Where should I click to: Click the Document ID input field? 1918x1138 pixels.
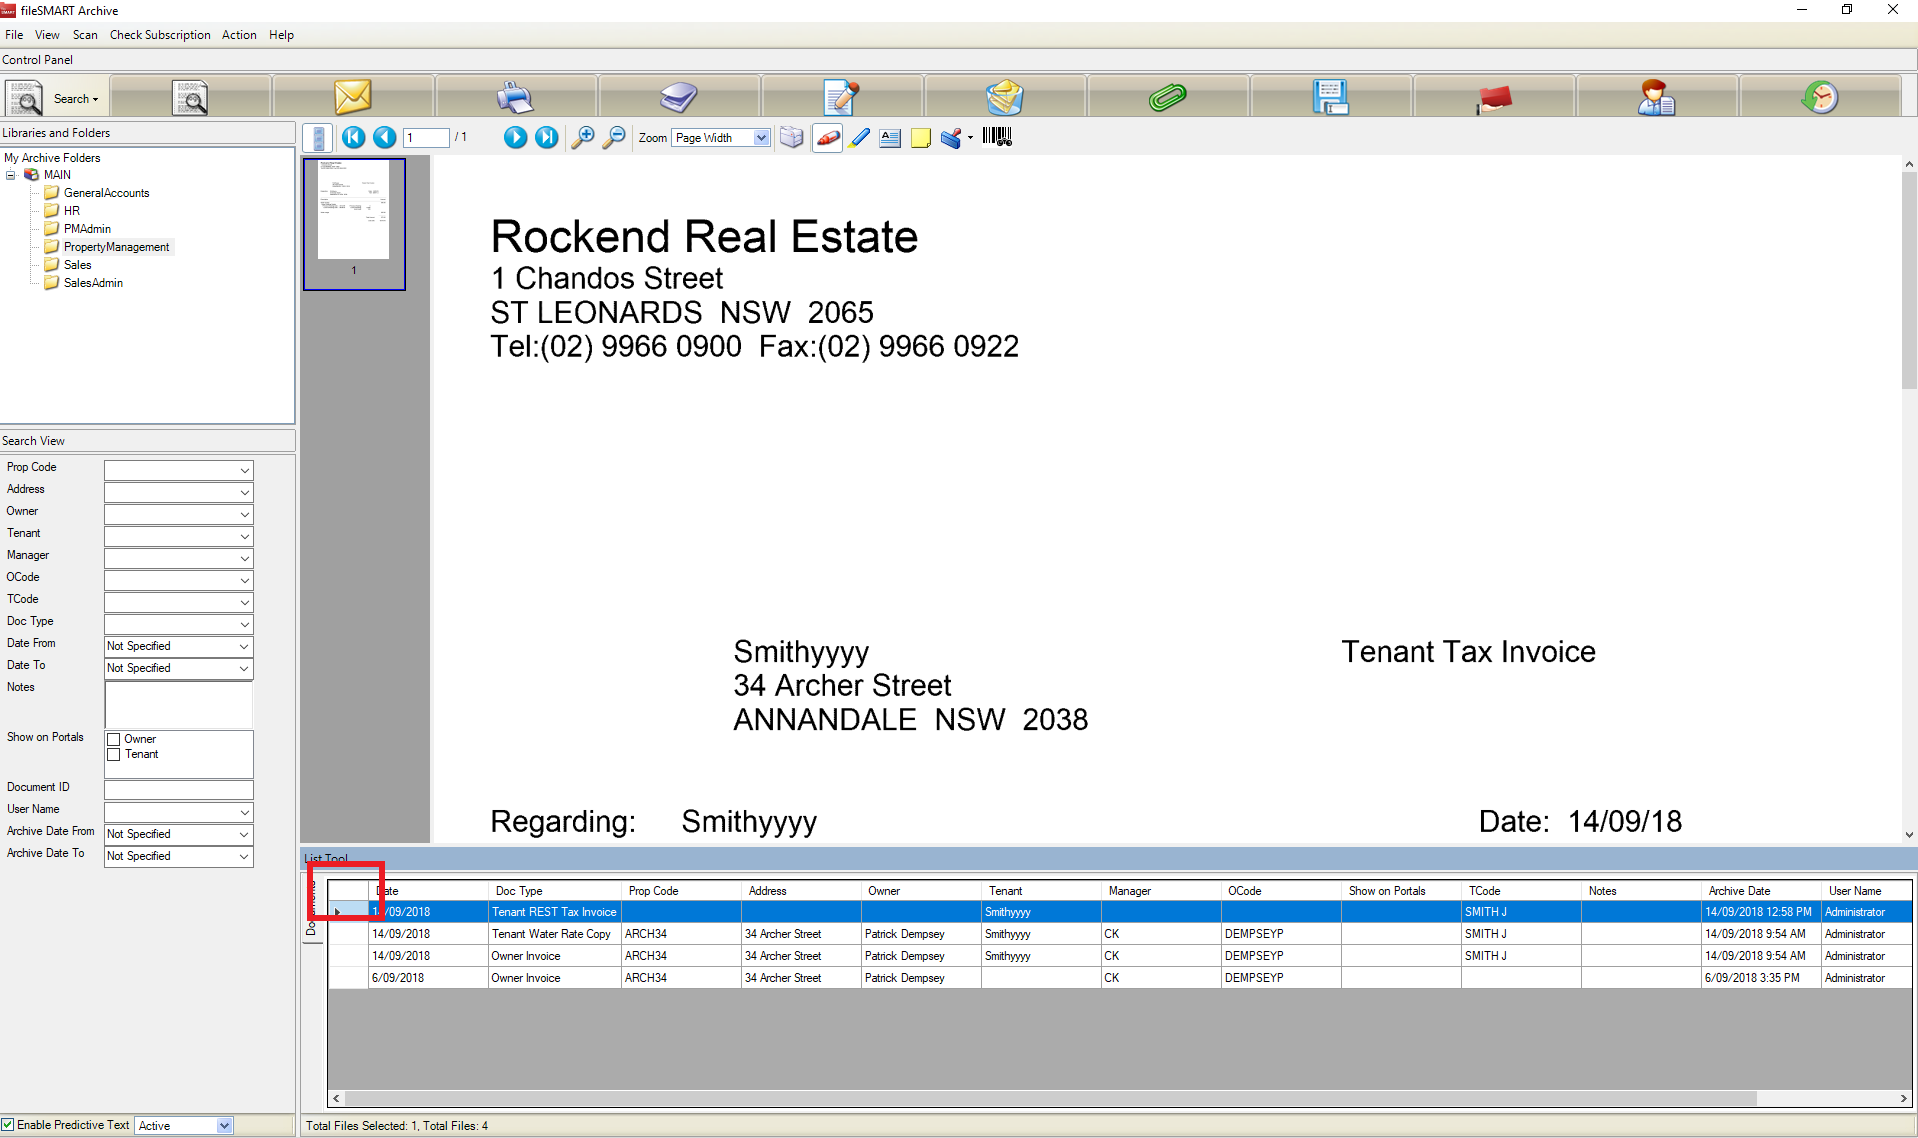click(179, 789)
